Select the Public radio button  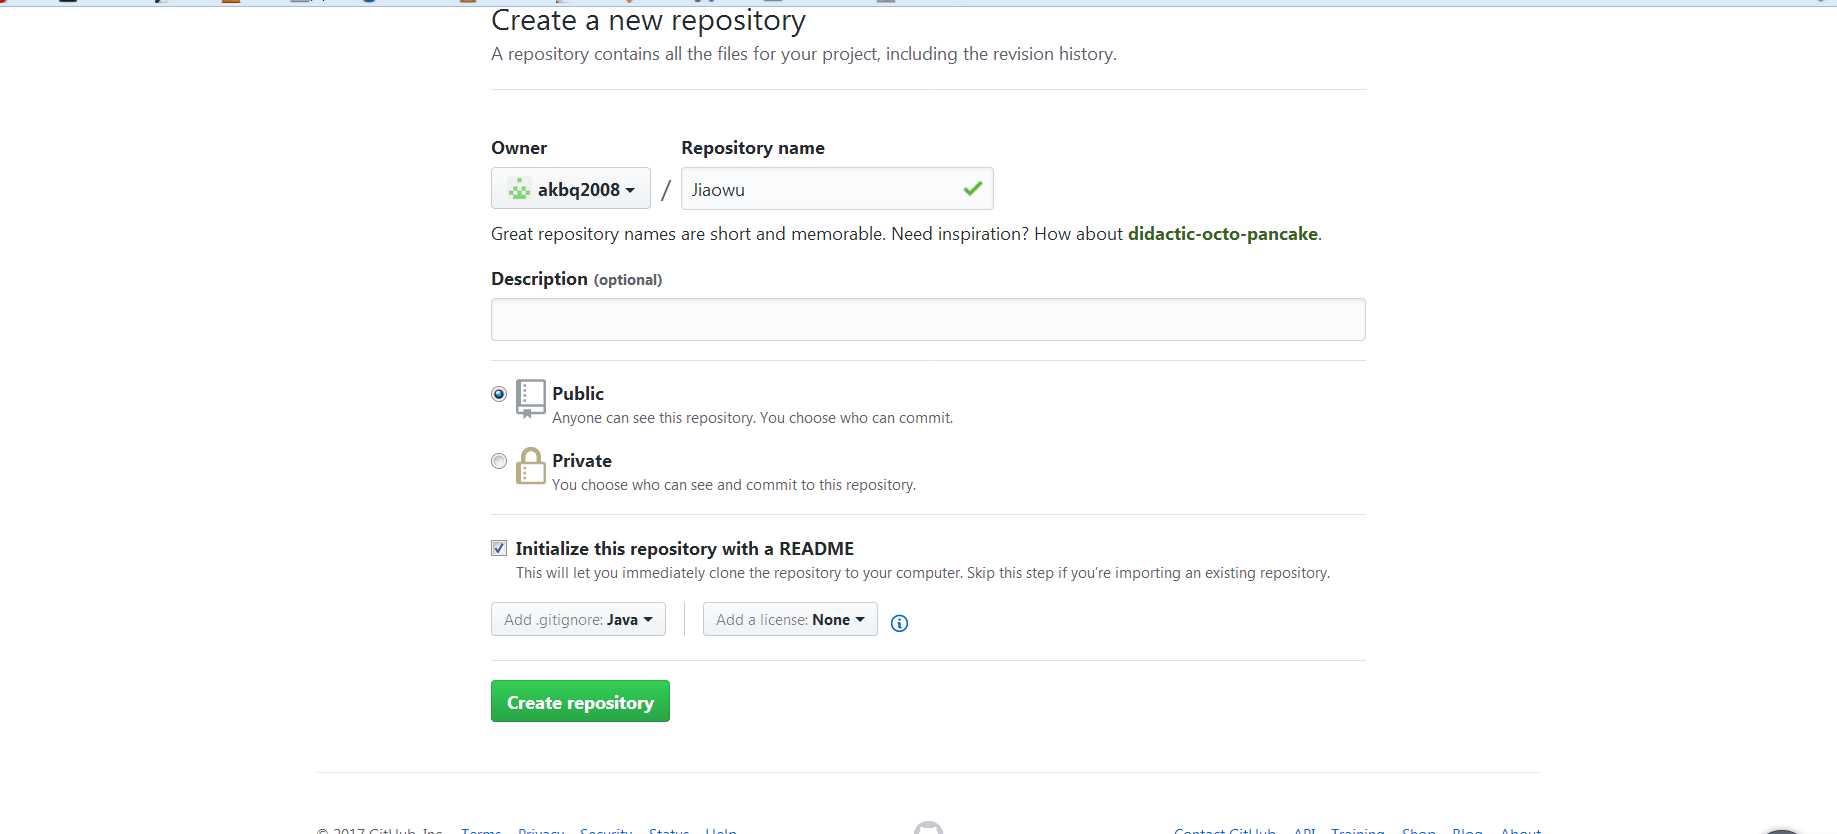tap(499, 394)
